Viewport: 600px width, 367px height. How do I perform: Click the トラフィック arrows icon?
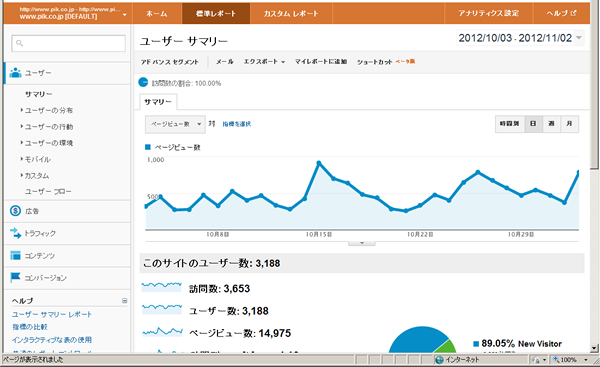click(15, 233)
